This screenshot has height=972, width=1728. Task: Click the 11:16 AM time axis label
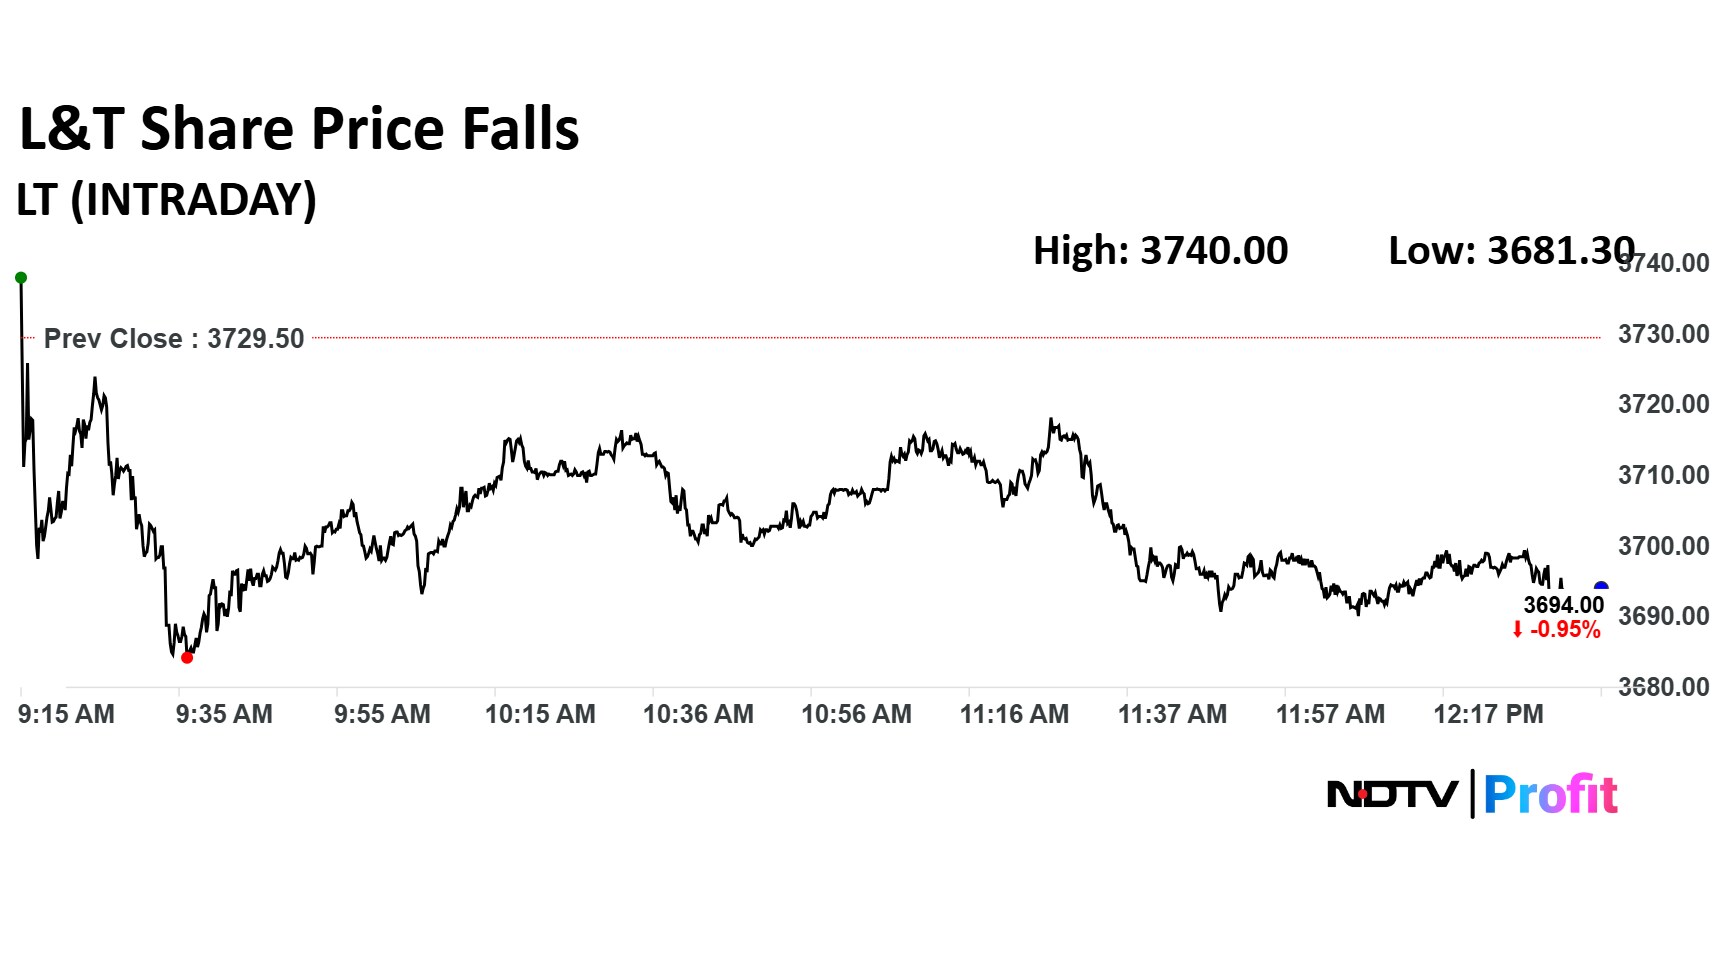pyautogui.click(x=1014, y=714)
